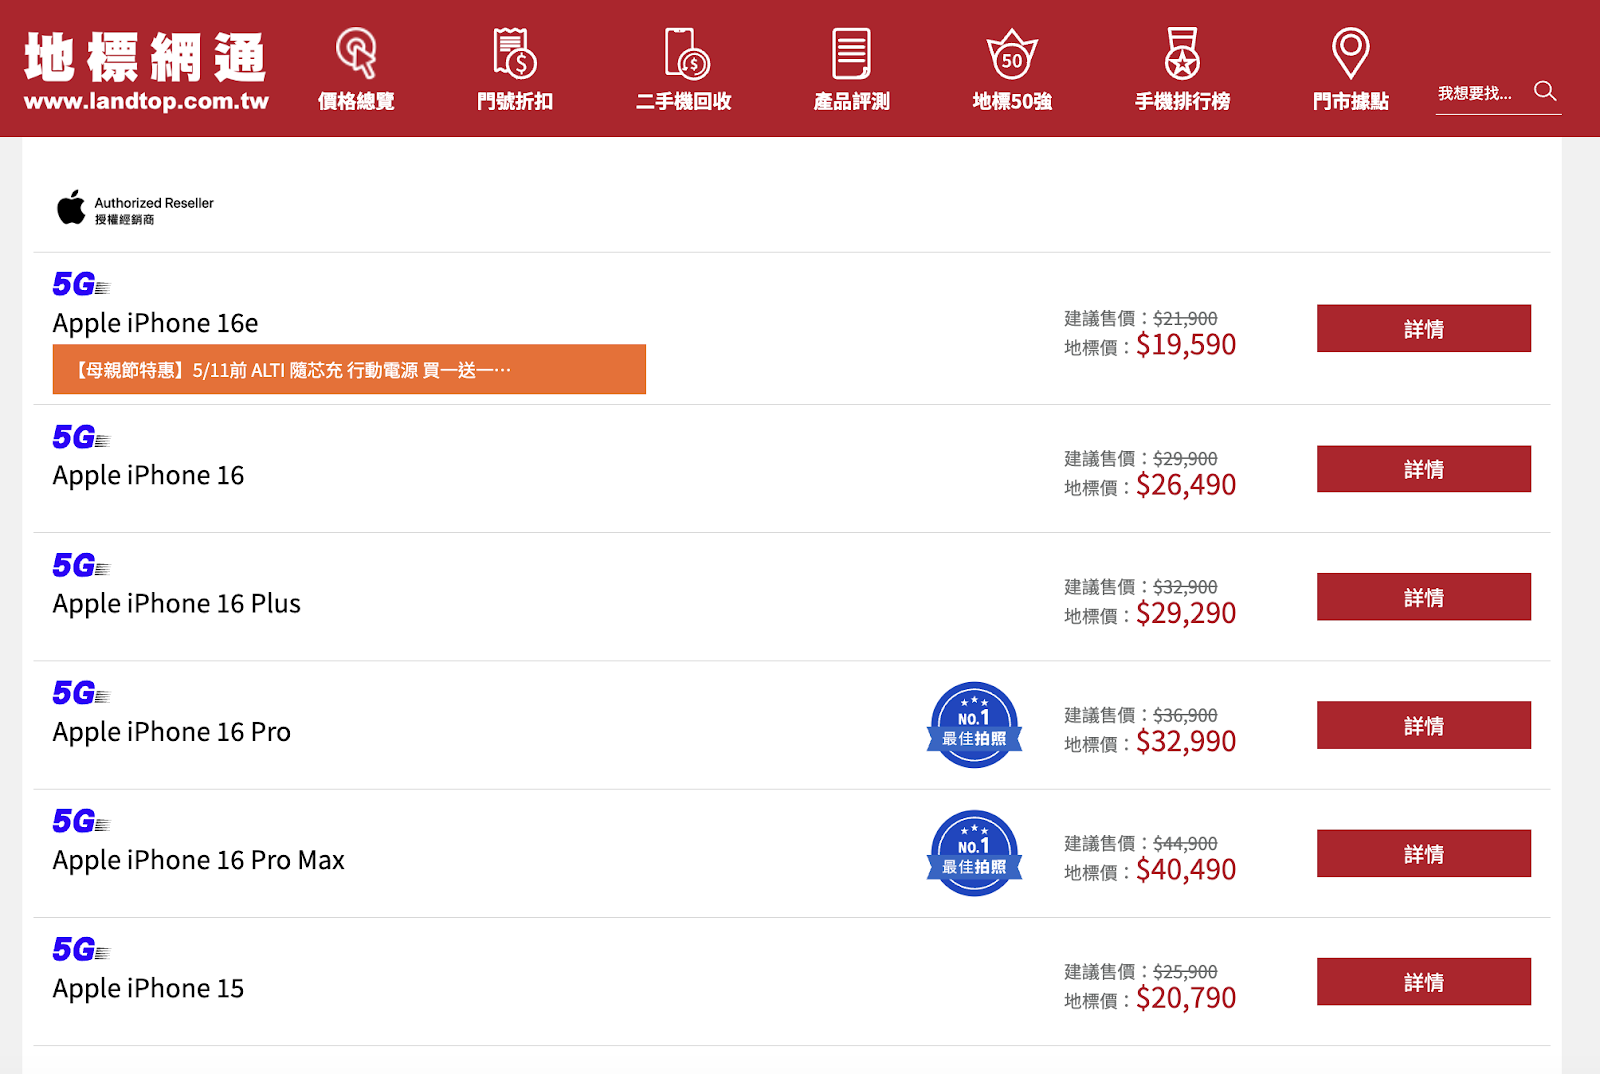Click the 地標網通 landtop logo
This screenshot has width=1600, height=1074.
point(146,70)
